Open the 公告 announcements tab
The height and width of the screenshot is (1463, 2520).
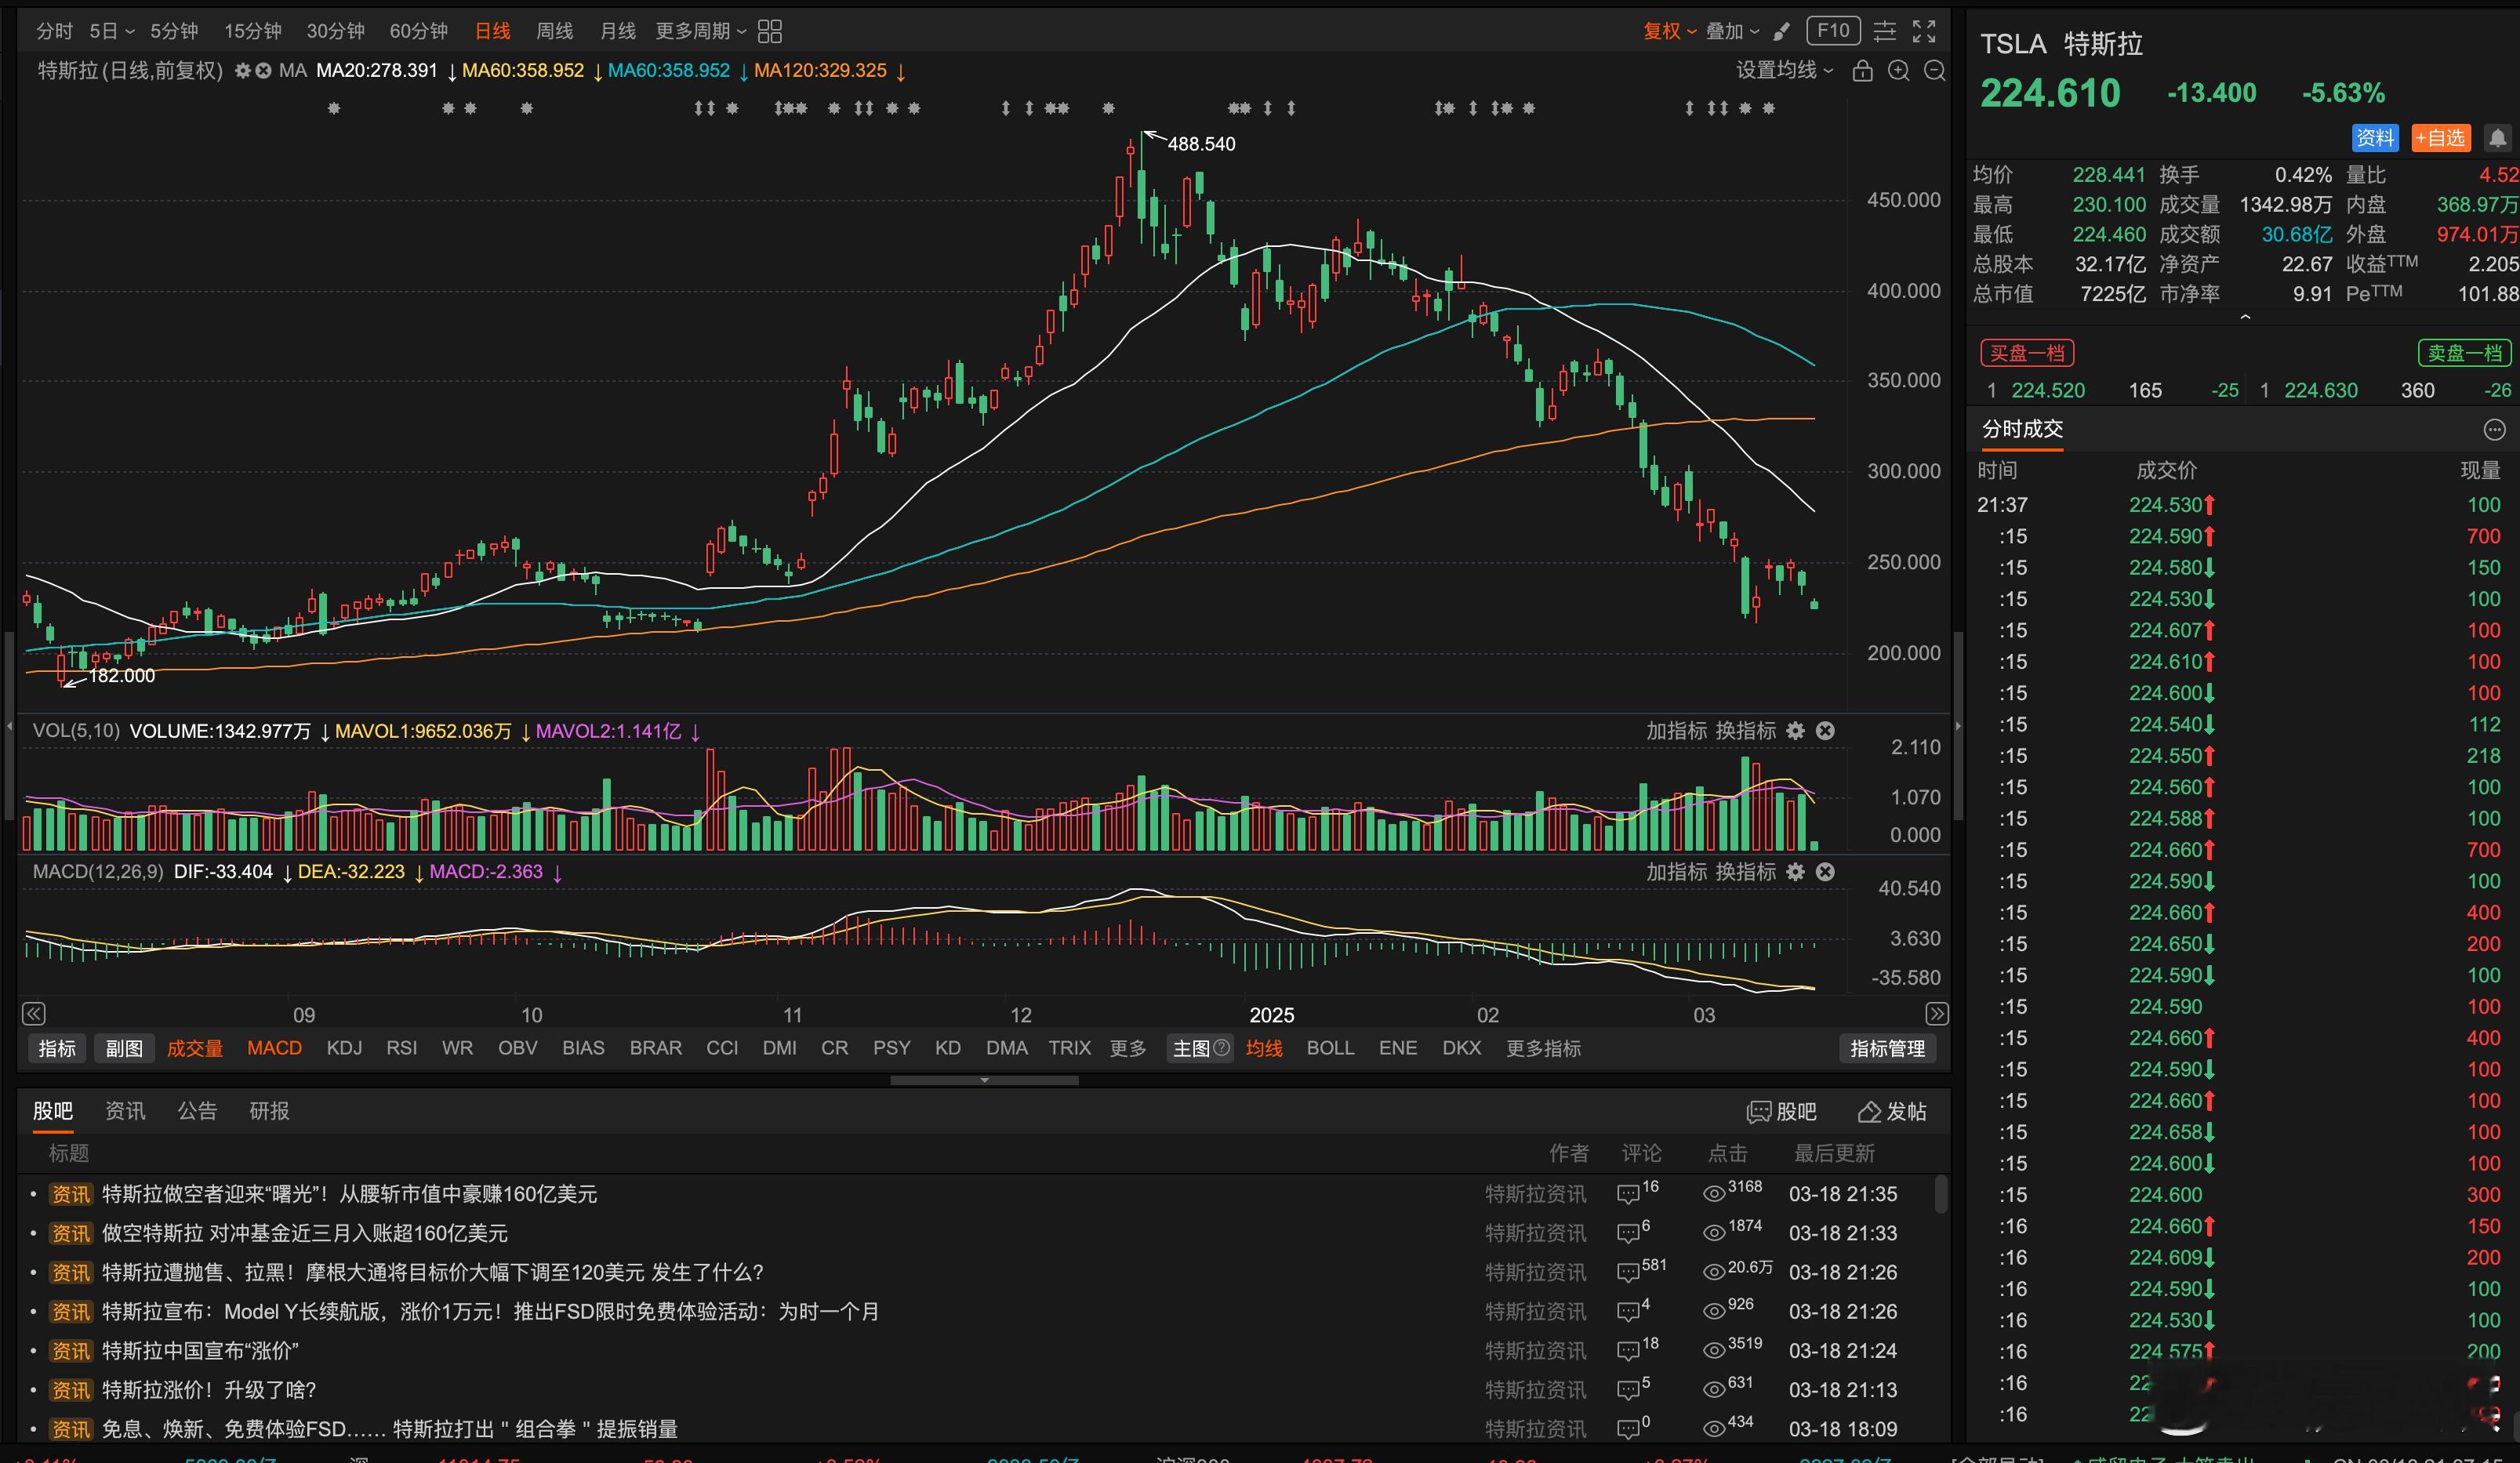click(197, 1111)
